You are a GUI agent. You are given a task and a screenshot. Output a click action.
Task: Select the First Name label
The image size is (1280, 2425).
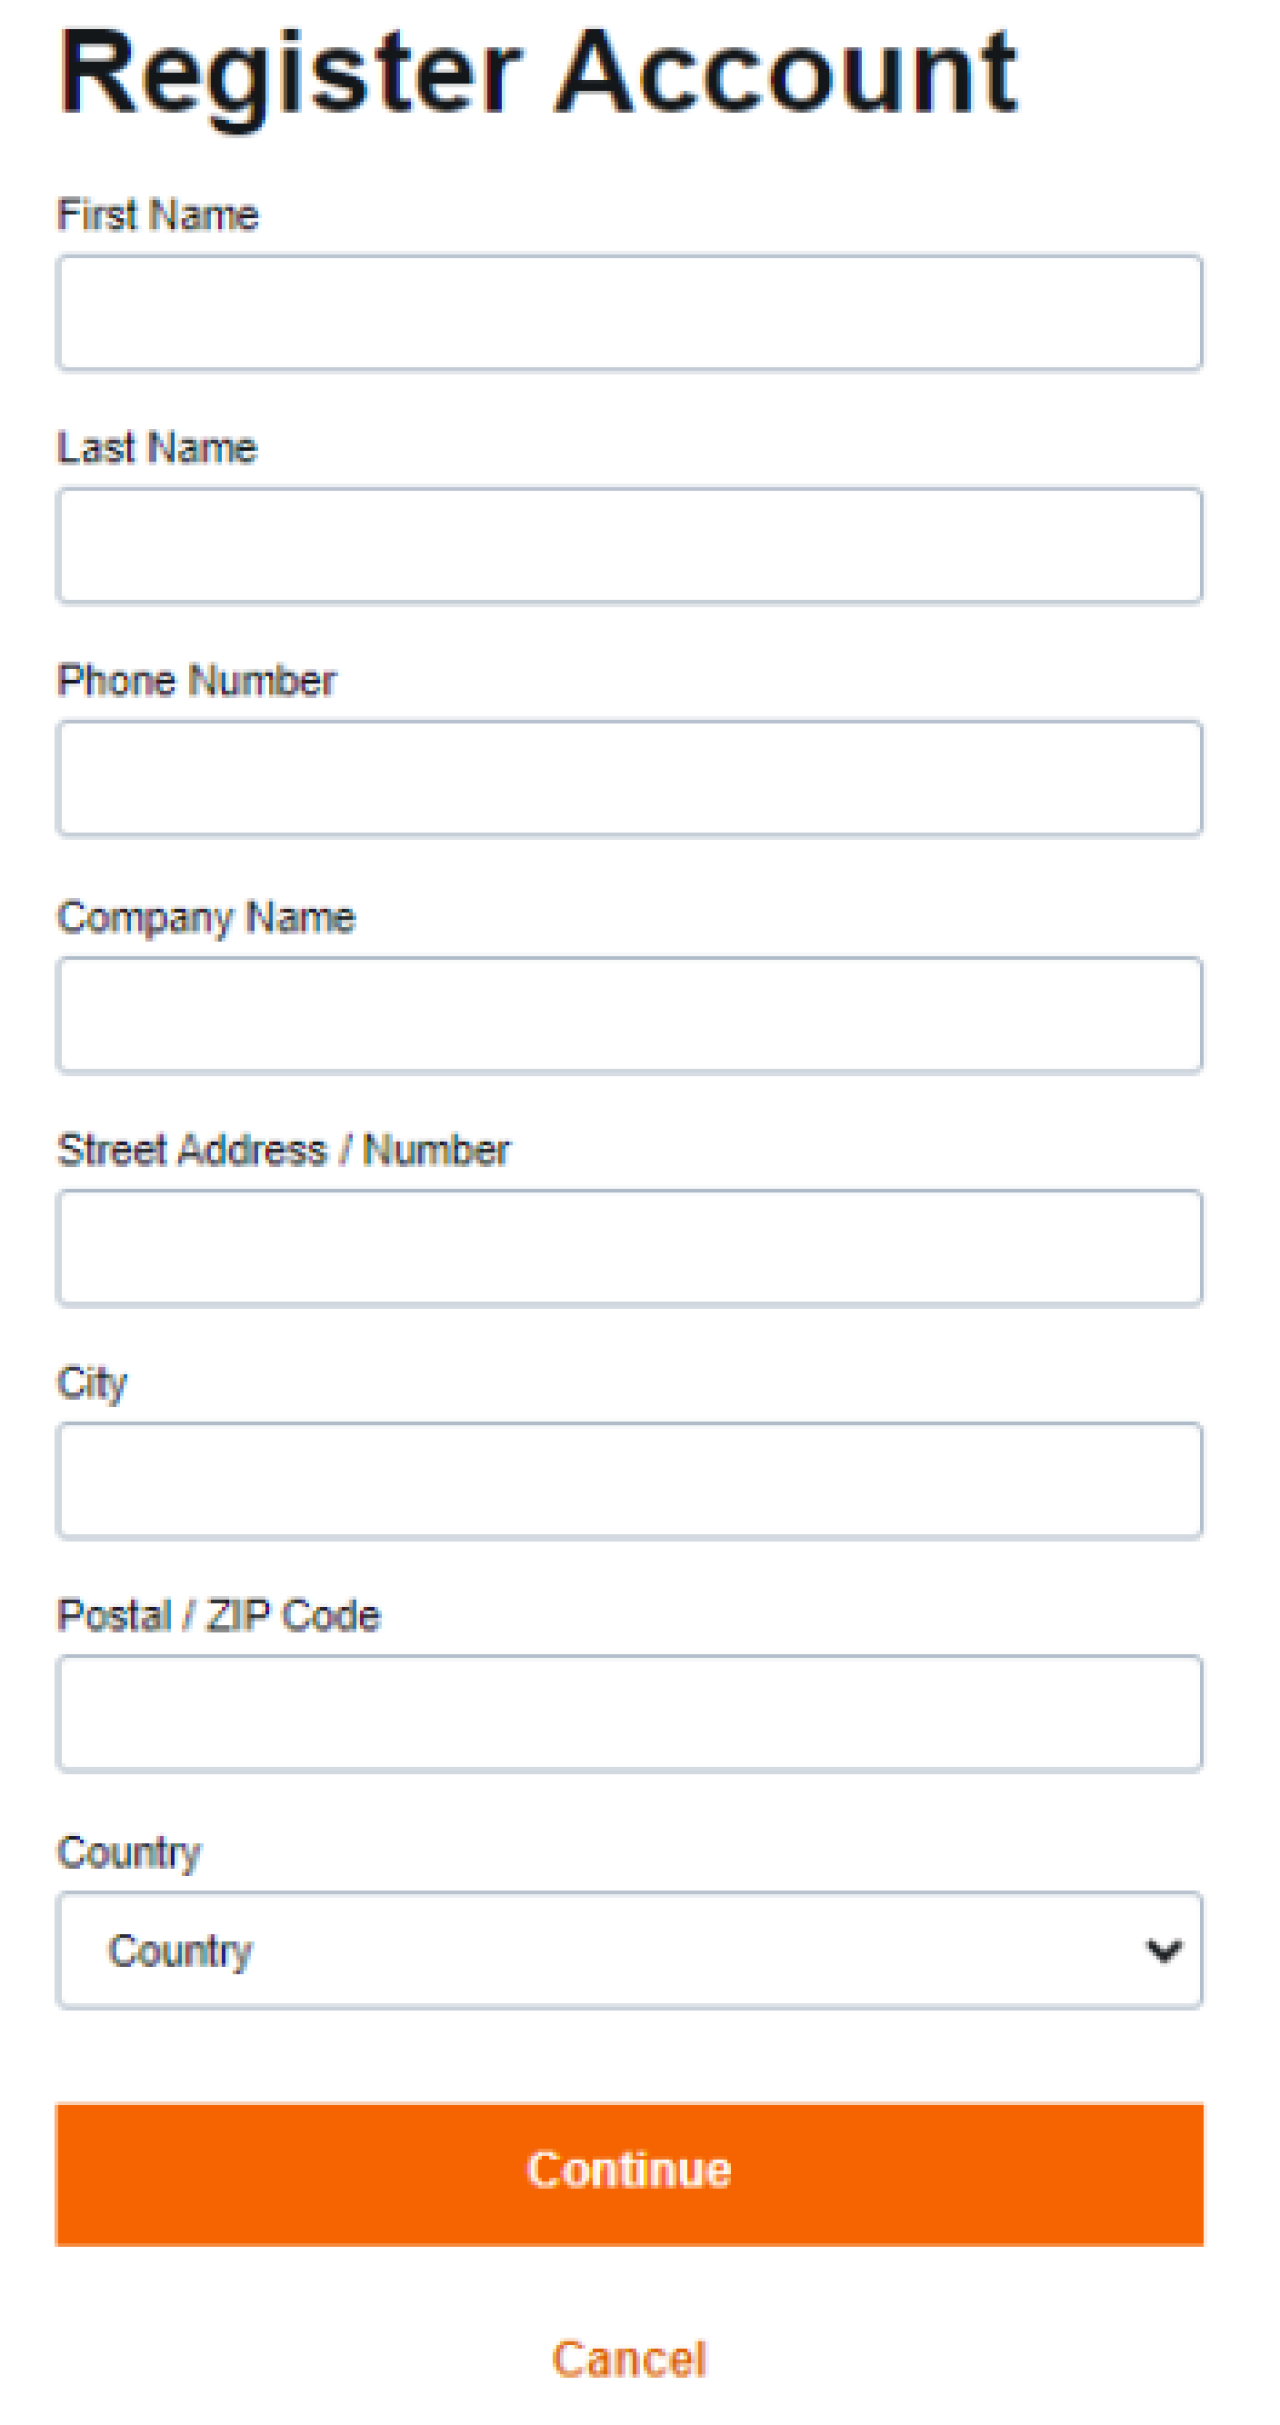point(157,213)
